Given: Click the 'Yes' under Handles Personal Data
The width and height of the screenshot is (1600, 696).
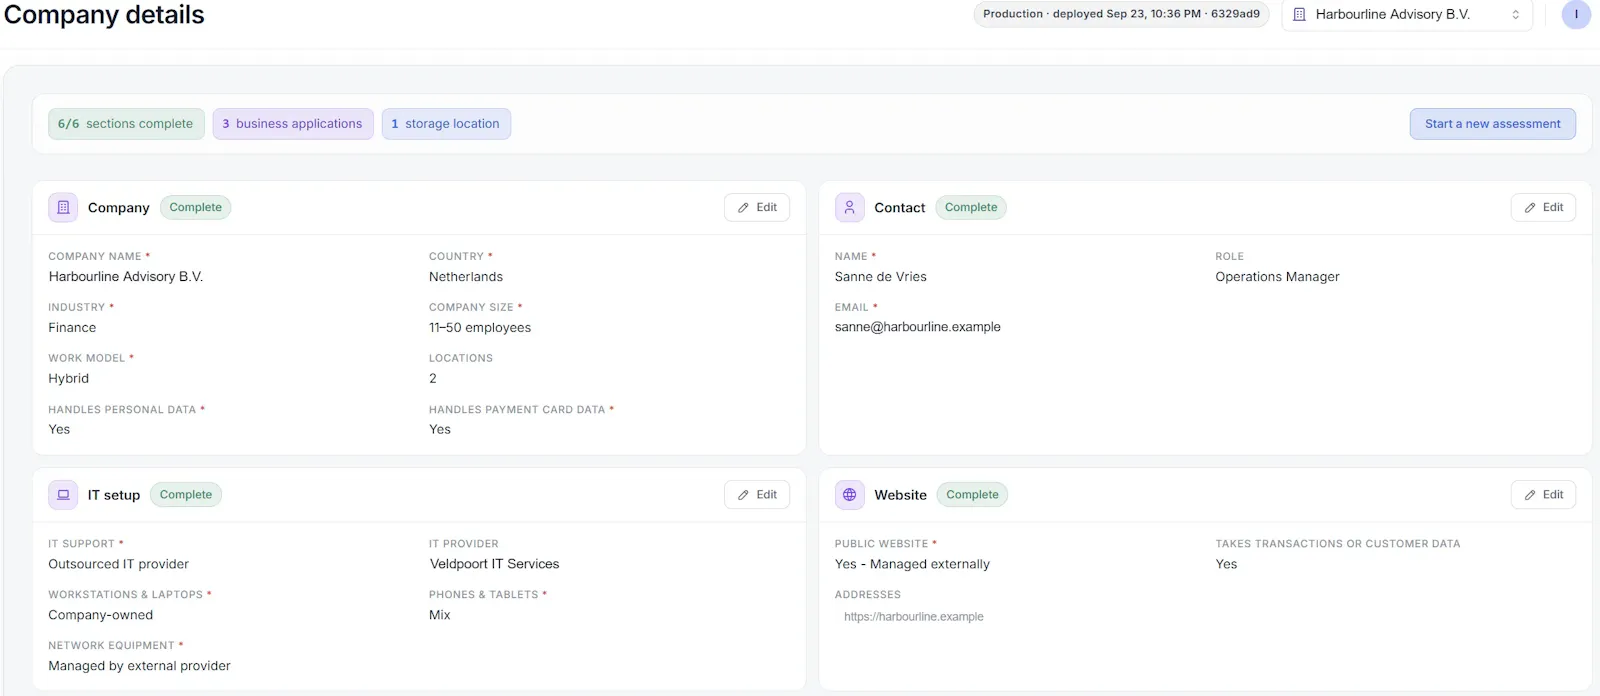Looking at the screenshot, I should (59, 430).
